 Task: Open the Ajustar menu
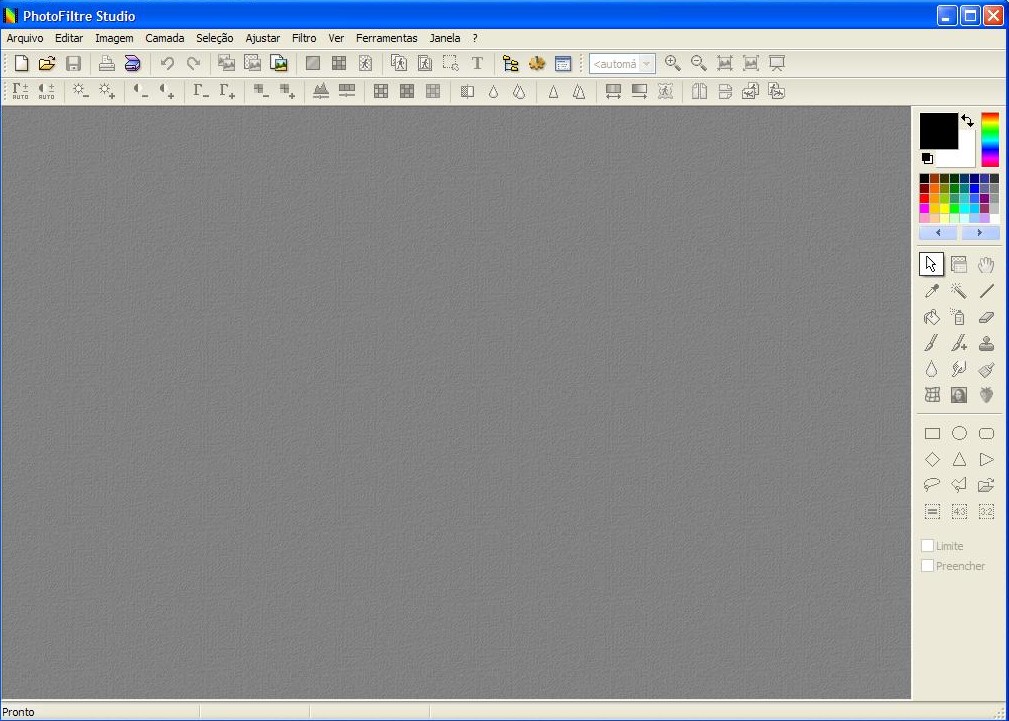[x=263, y=38]
